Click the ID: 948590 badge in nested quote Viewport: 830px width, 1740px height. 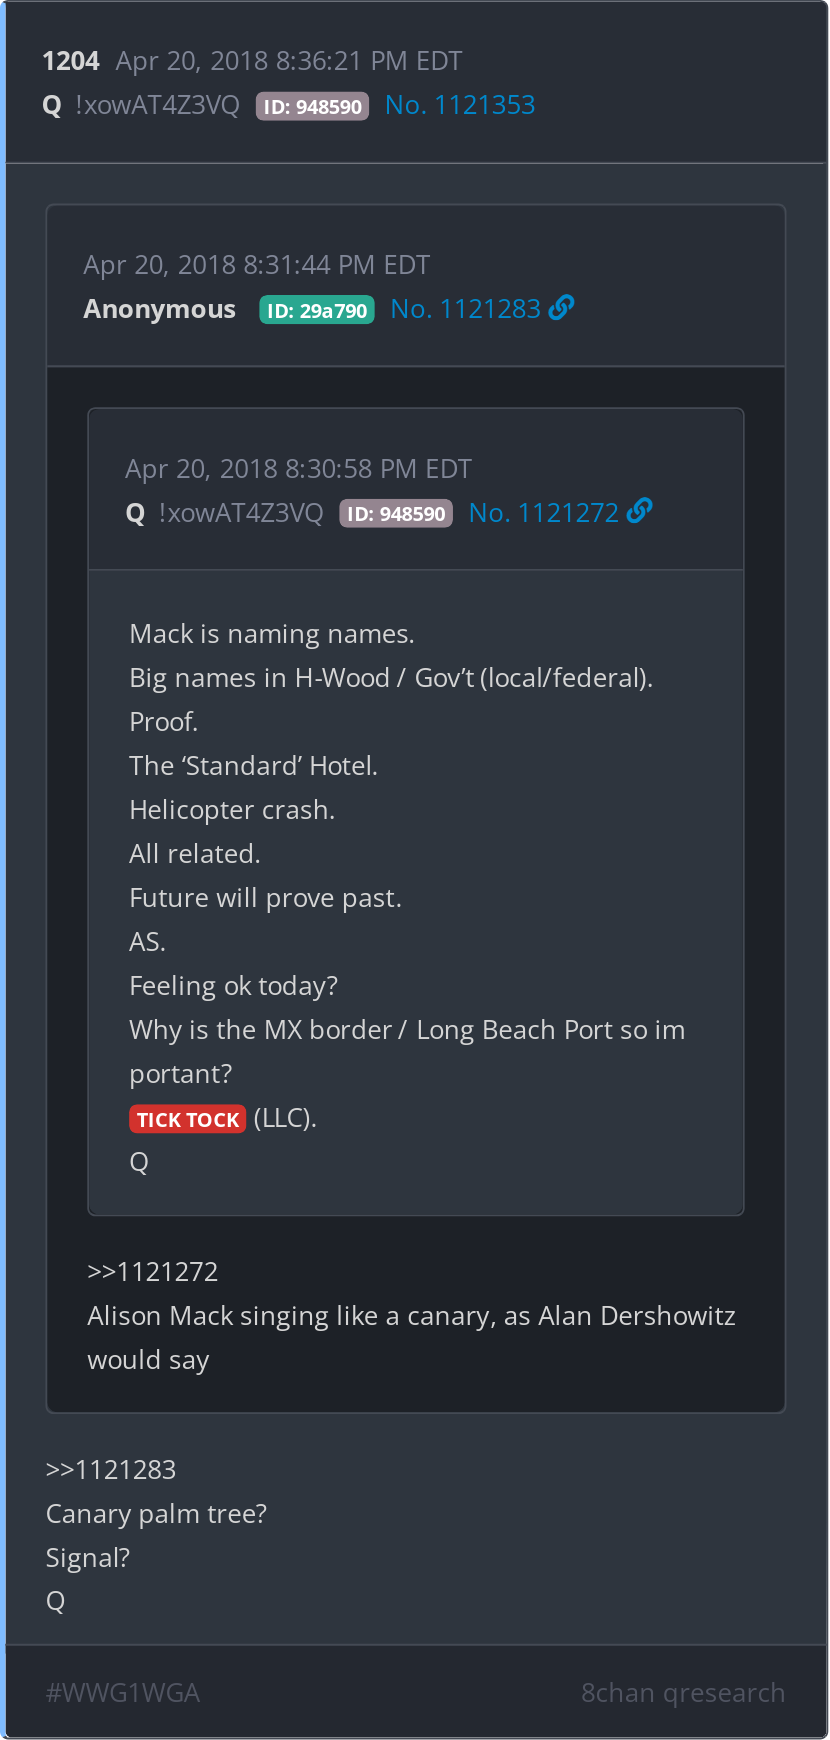coord(396,514)
